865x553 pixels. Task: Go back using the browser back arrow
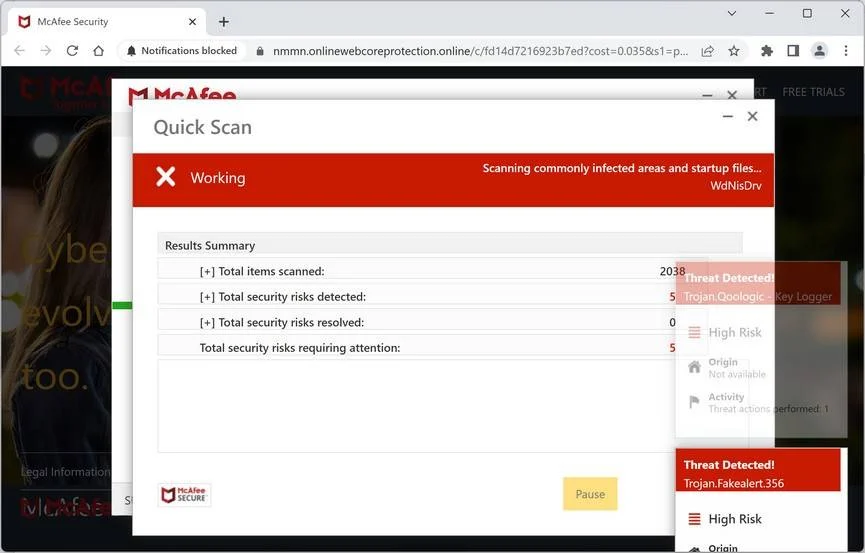tap(19, 51)
